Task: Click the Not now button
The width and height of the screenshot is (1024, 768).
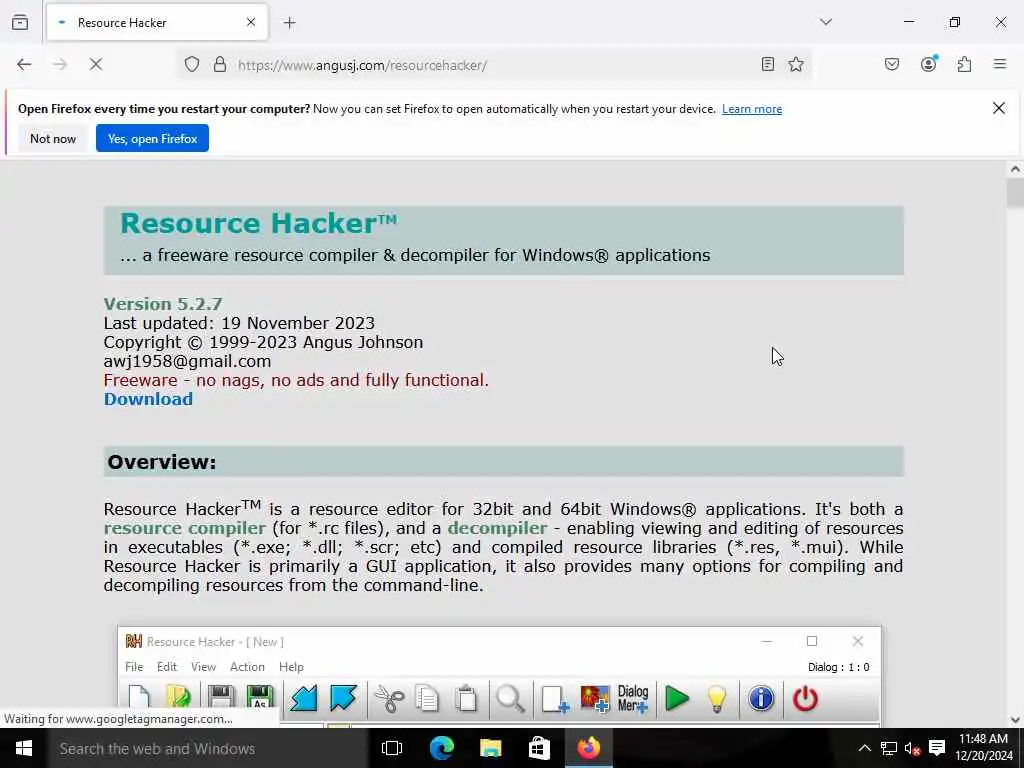Action: [53, 138]
